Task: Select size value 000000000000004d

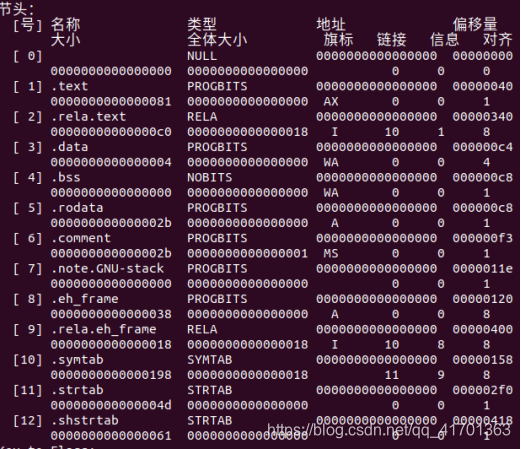Action: click(x=111, y=405)
